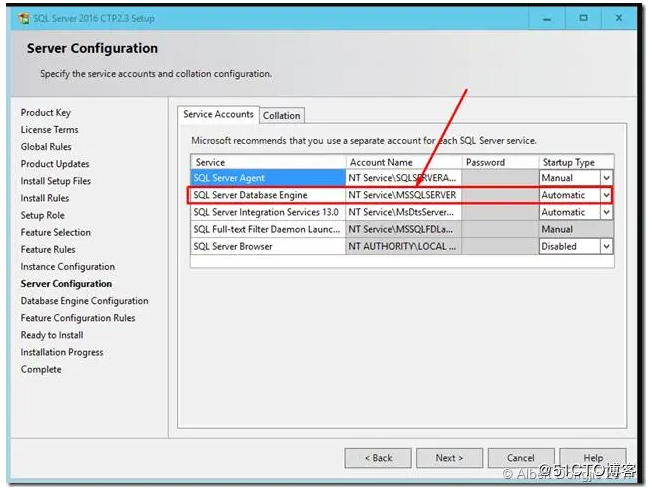This screenshot has width=652, height=490.
Task: Open Startup Type dropdown for SQL Server Browser
Action: pos(606,246)
